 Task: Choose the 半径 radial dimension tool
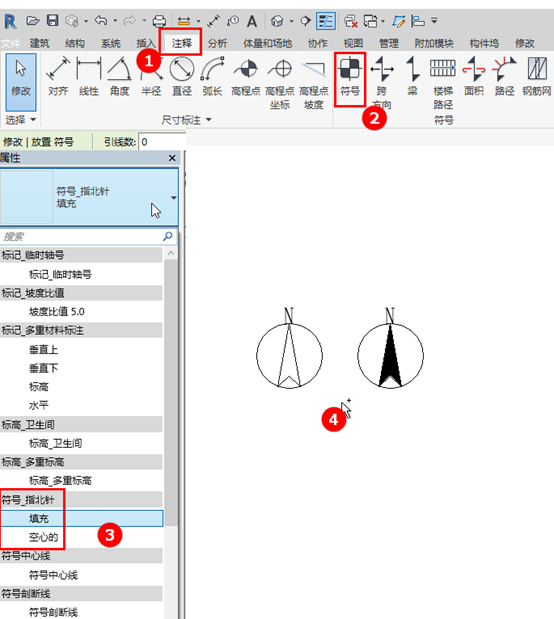click(151, 77)
